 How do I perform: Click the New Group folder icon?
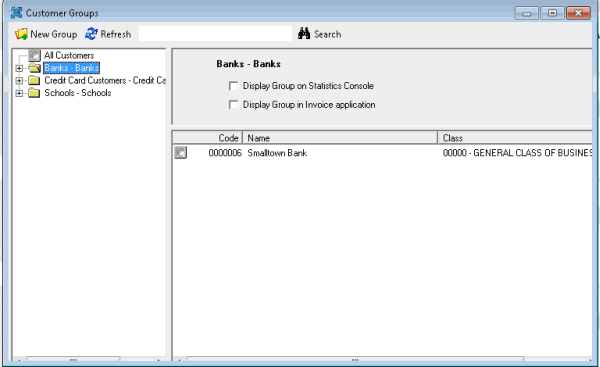(x=21, y=34)
